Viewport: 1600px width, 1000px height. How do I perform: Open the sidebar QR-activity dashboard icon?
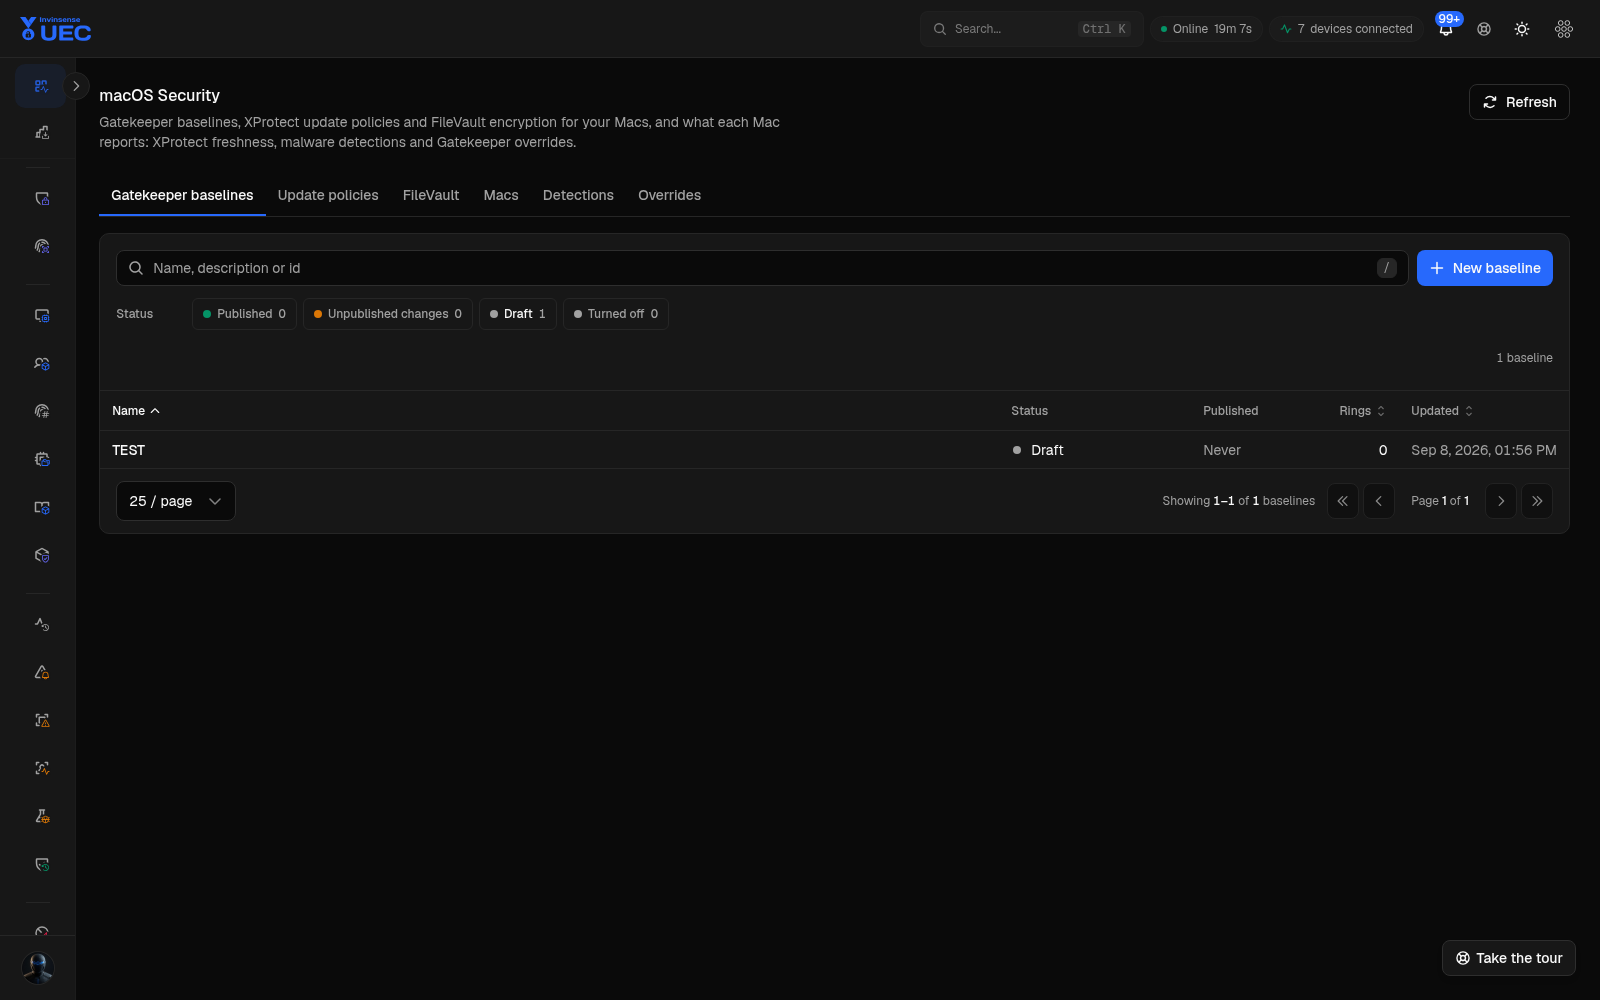tap(41, 86)
